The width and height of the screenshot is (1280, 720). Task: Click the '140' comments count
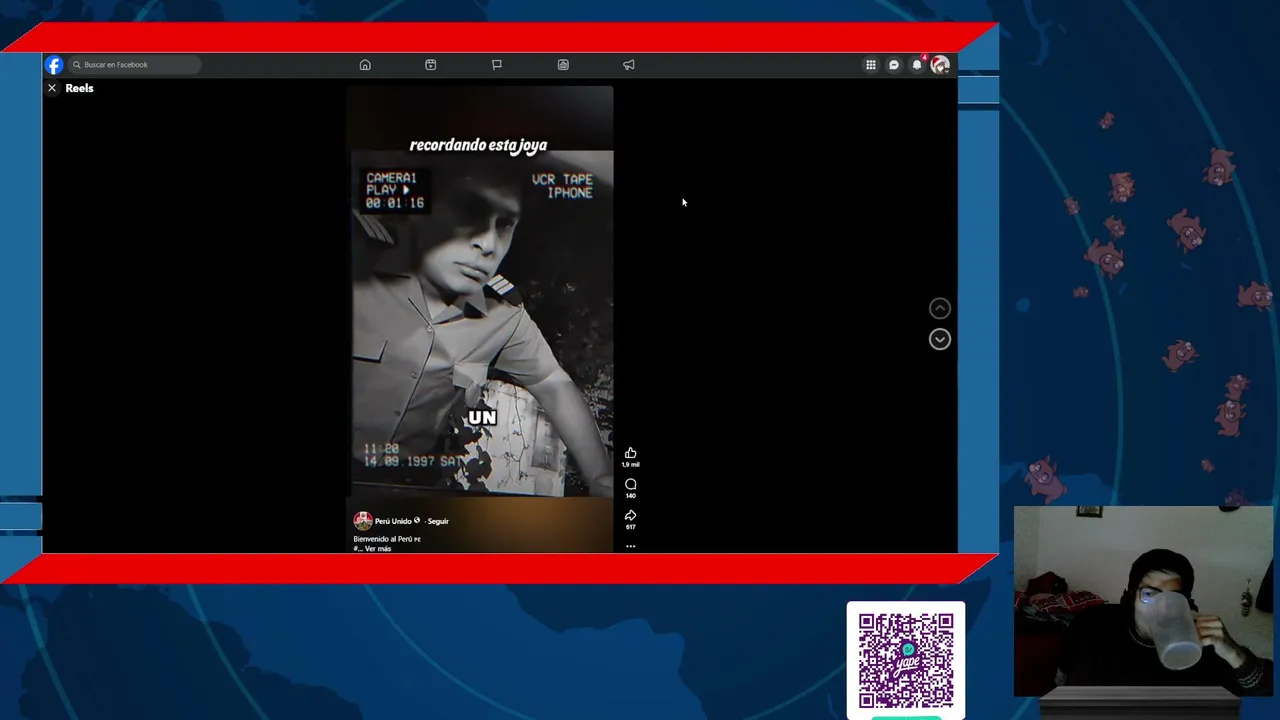(630, 496)
